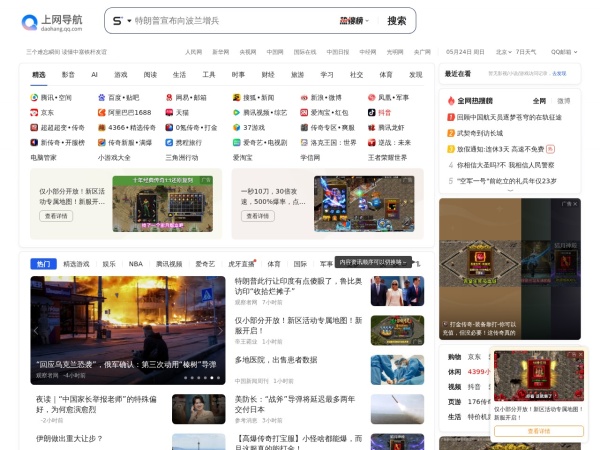Show the previous carousel slide

click(36, 331)
